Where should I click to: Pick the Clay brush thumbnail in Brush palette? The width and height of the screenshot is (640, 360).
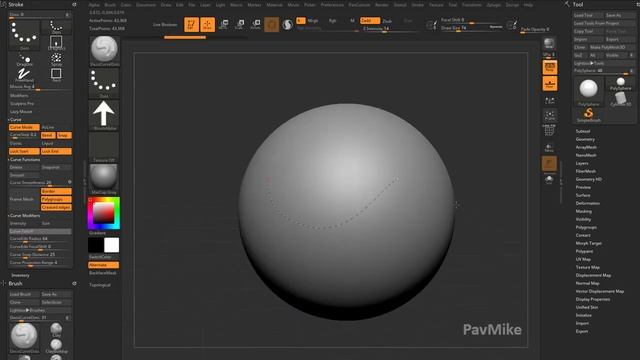coord(56,330)
